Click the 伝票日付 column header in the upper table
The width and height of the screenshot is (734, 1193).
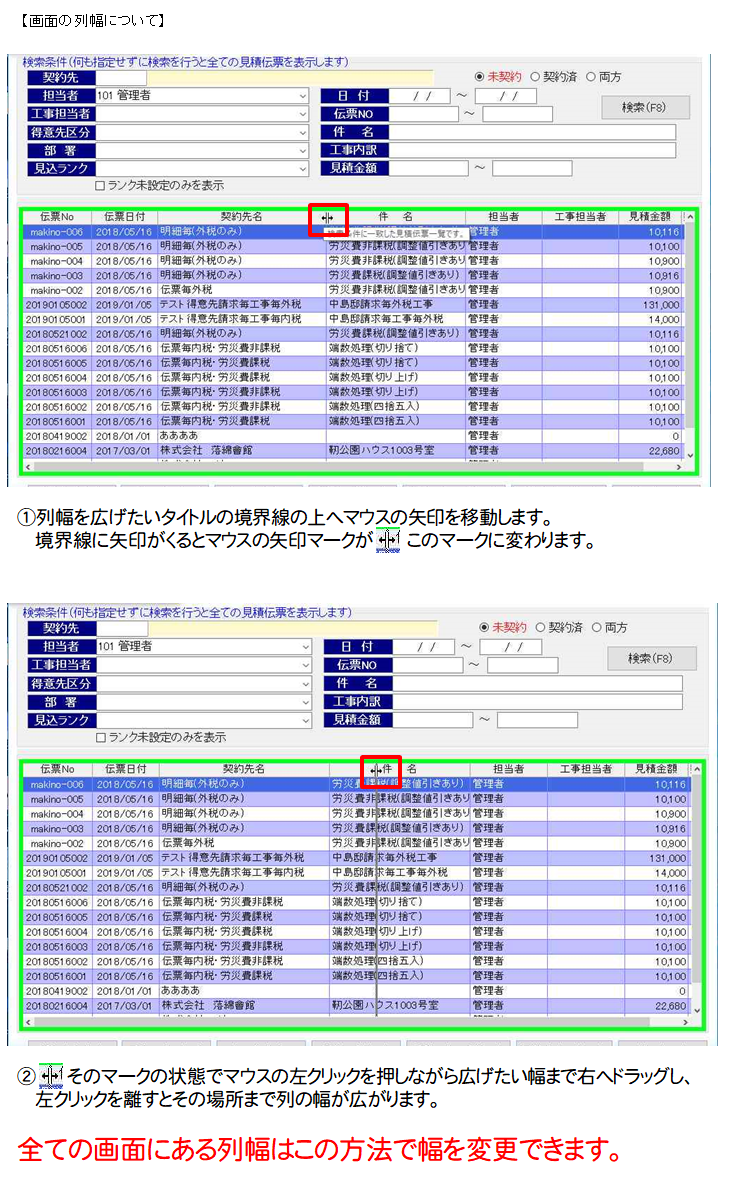click(x=124, y=217)
